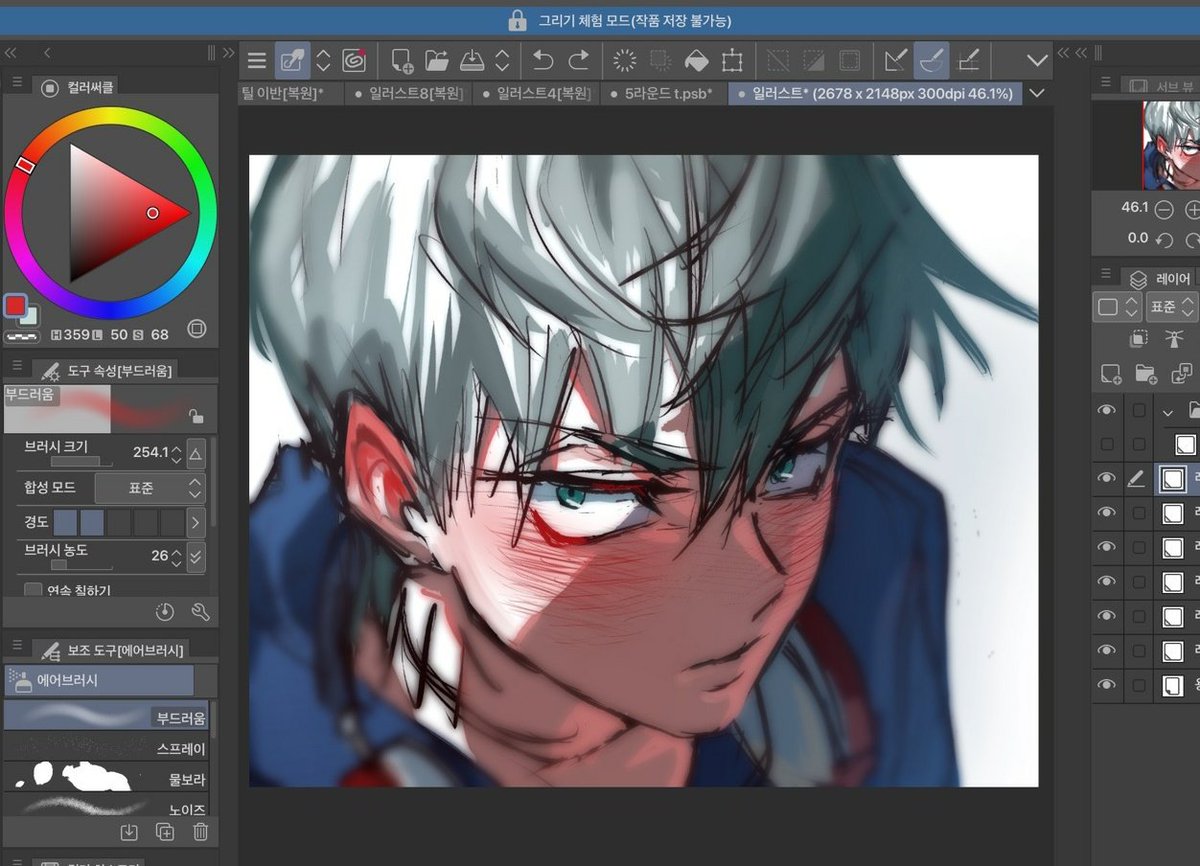The width and height of the screenshot is (1200, 866).
Task: Switch to 일러스트8[복원] tab
Action: point(407,93)
